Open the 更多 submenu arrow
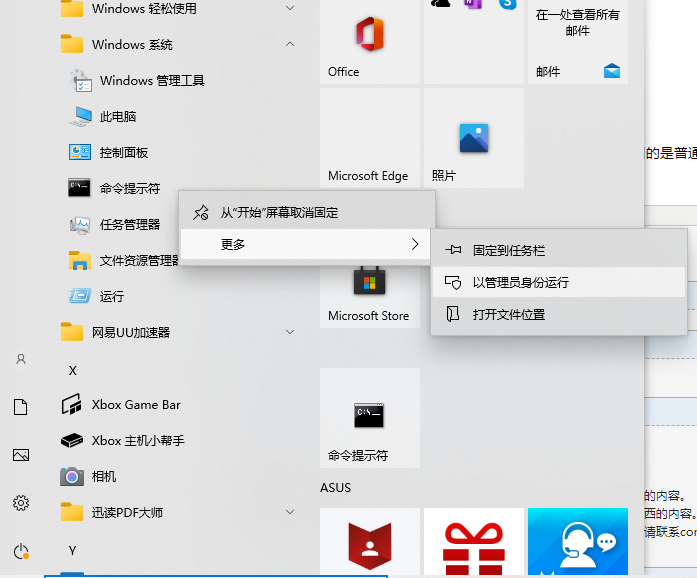 (x=415, y=244)
